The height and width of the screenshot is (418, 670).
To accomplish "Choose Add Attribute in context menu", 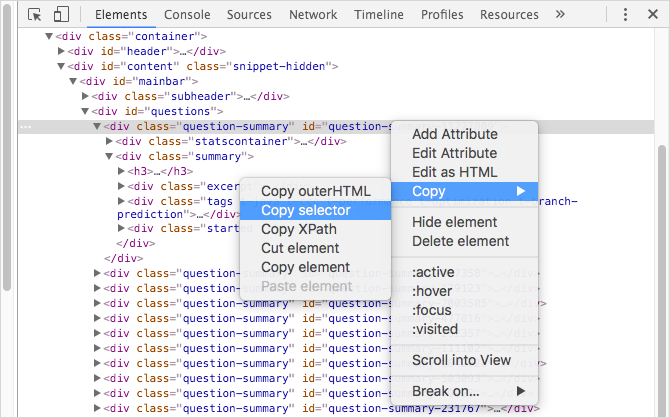I will [464, 134].
